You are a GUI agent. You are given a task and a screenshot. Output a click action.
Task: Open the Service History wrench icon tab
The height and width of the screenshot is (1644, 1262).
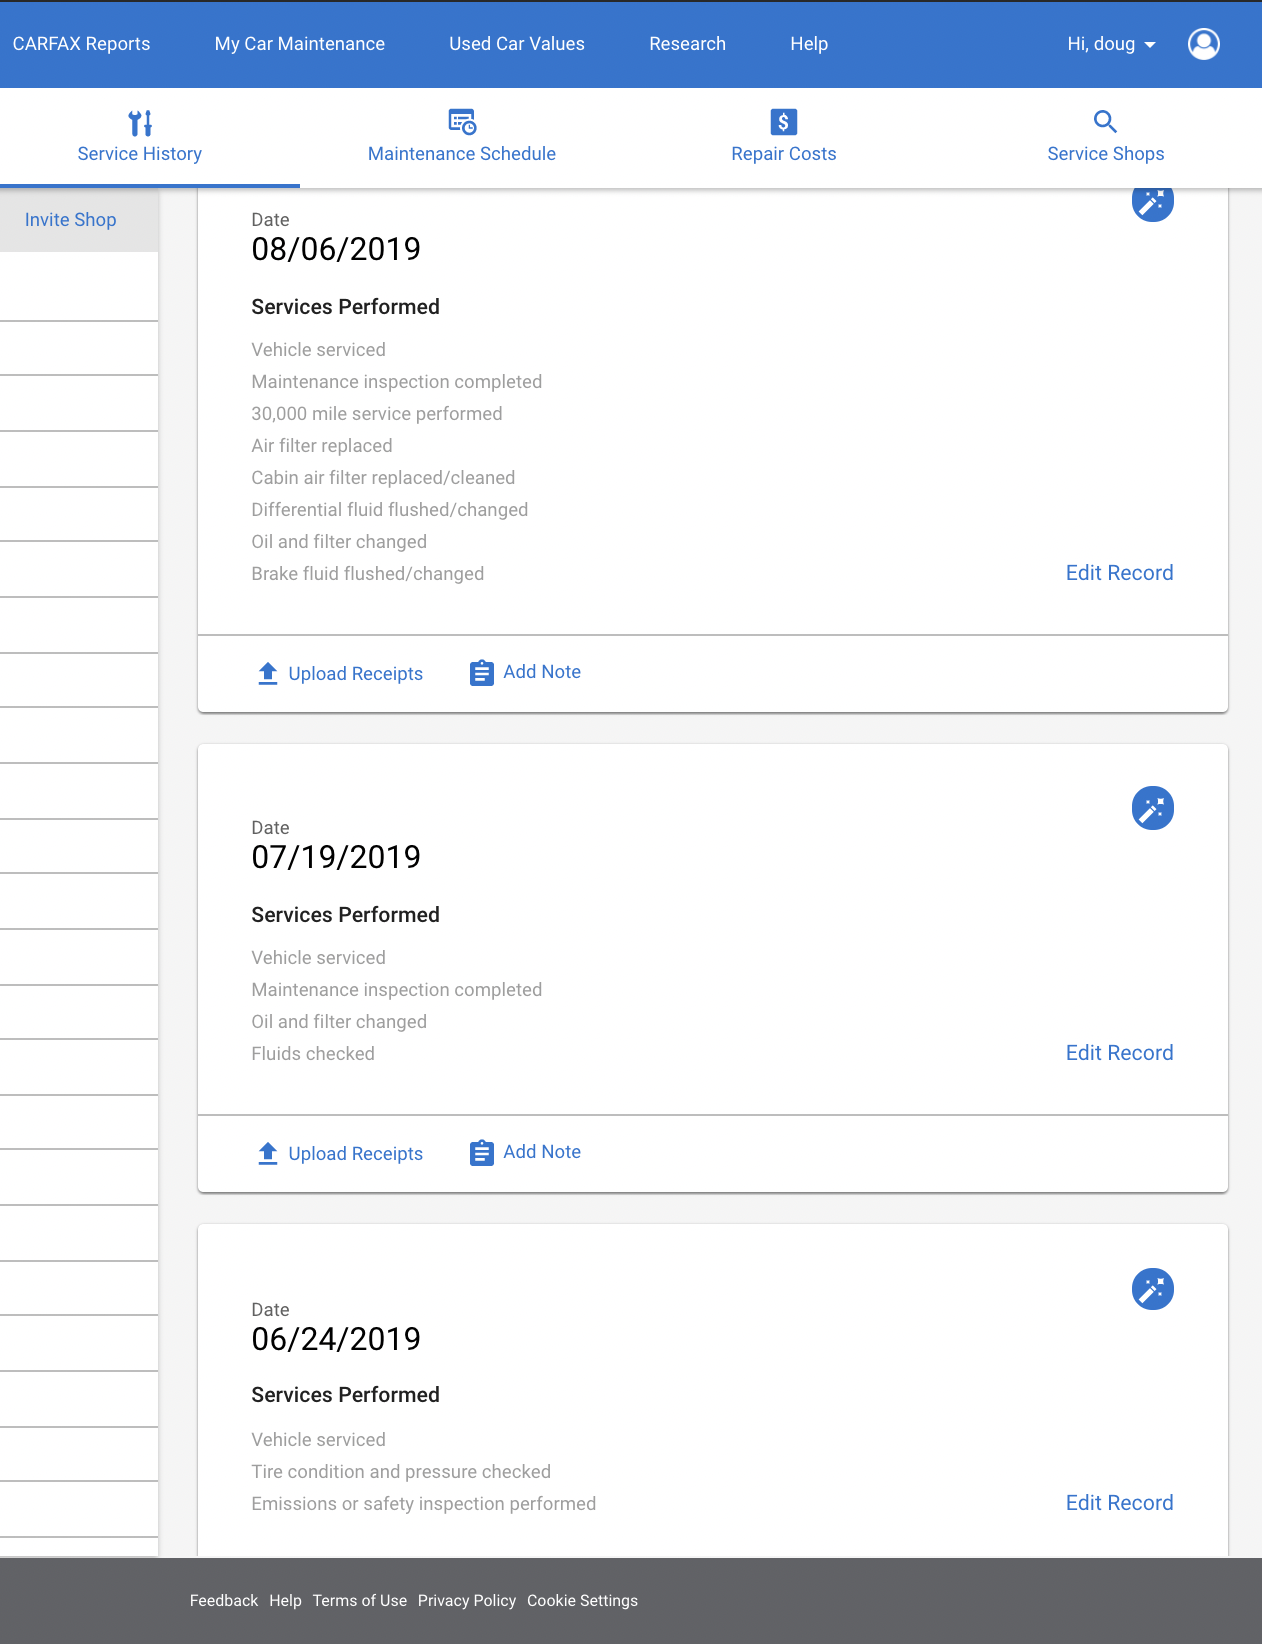140,123
